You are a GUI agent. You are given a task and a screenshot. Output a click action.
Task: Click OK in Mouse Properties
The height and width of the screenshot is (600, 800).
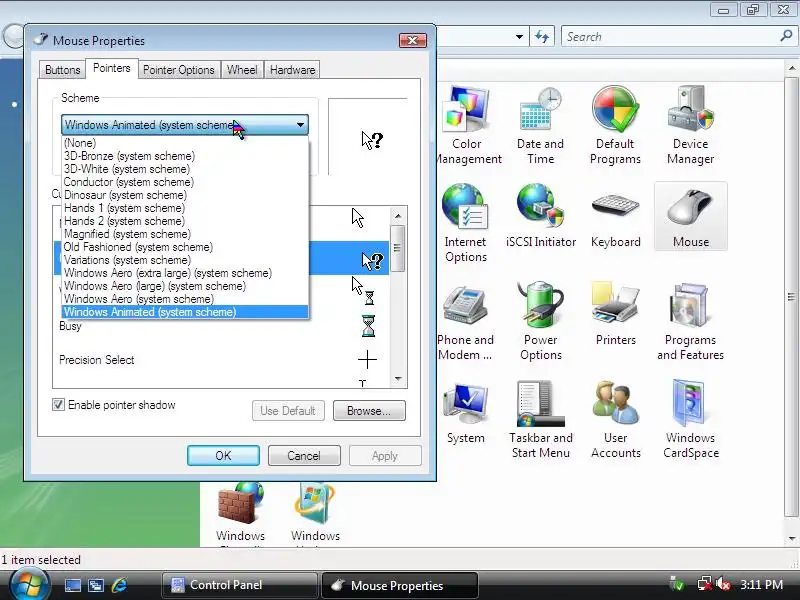click(x=223, y=456)
